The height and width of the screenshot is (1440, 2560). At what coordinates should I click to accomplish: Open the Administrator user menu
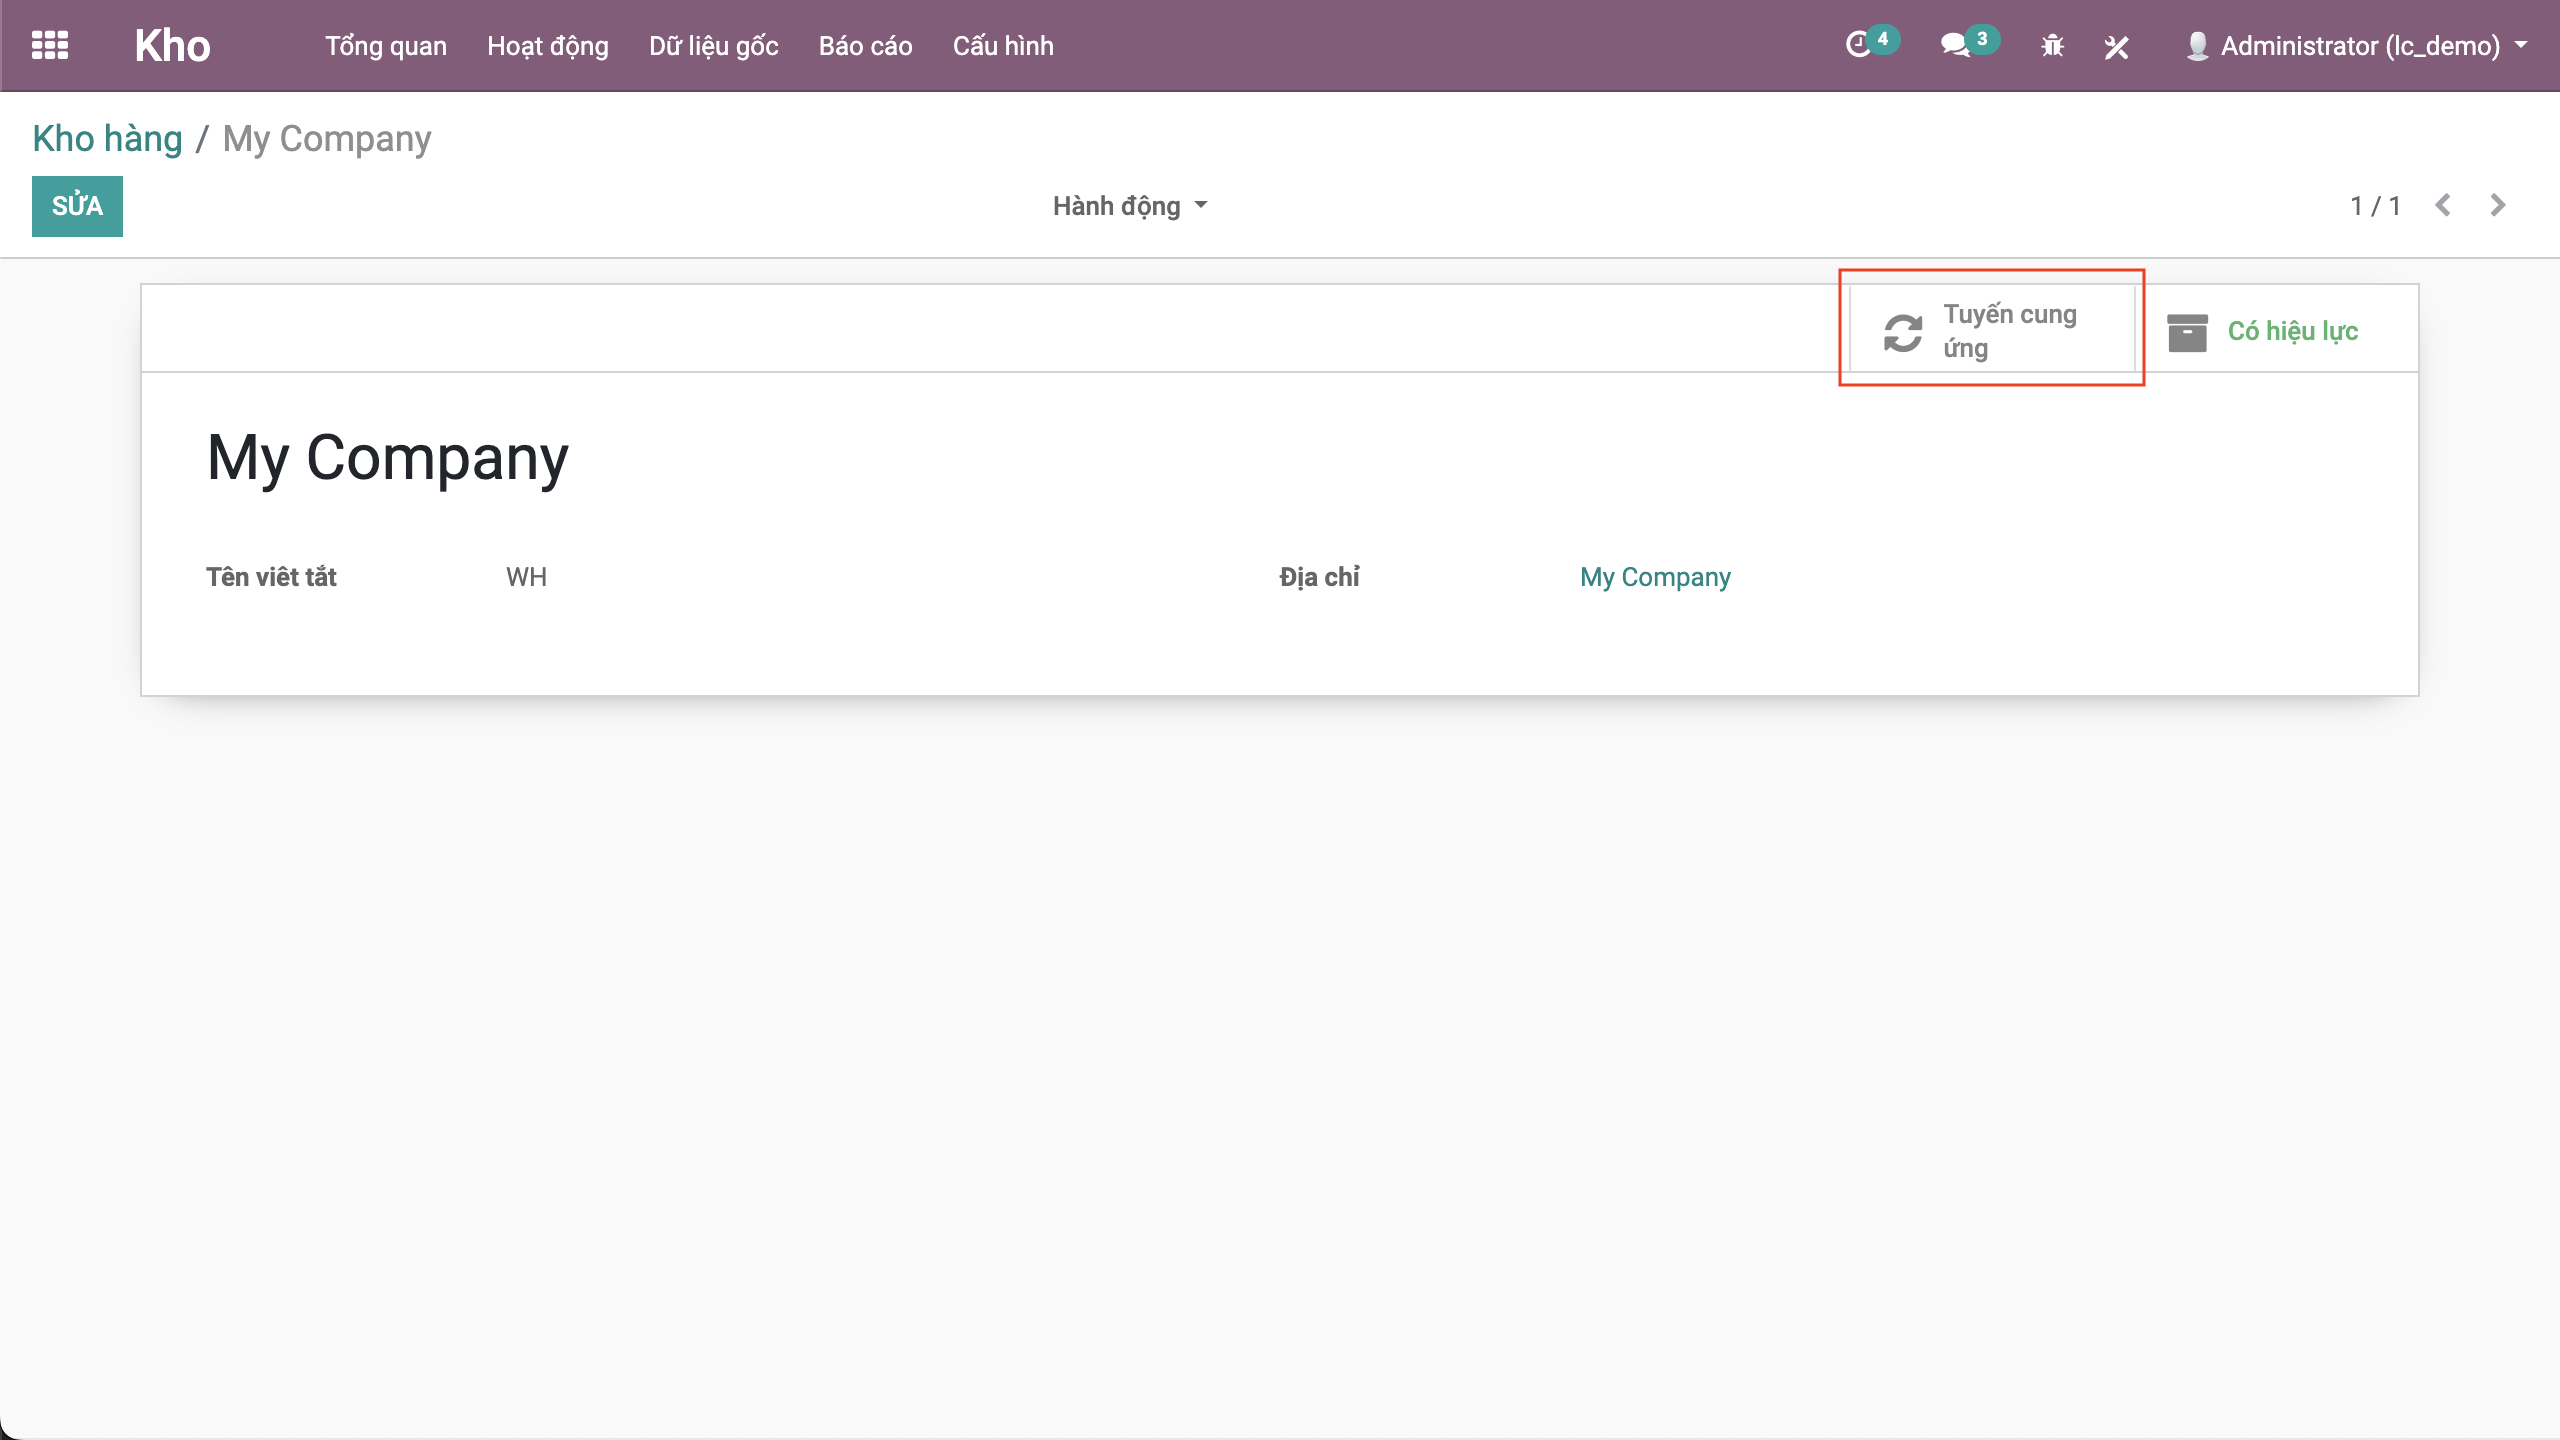pyautogui.click(x=2360, y=46)
